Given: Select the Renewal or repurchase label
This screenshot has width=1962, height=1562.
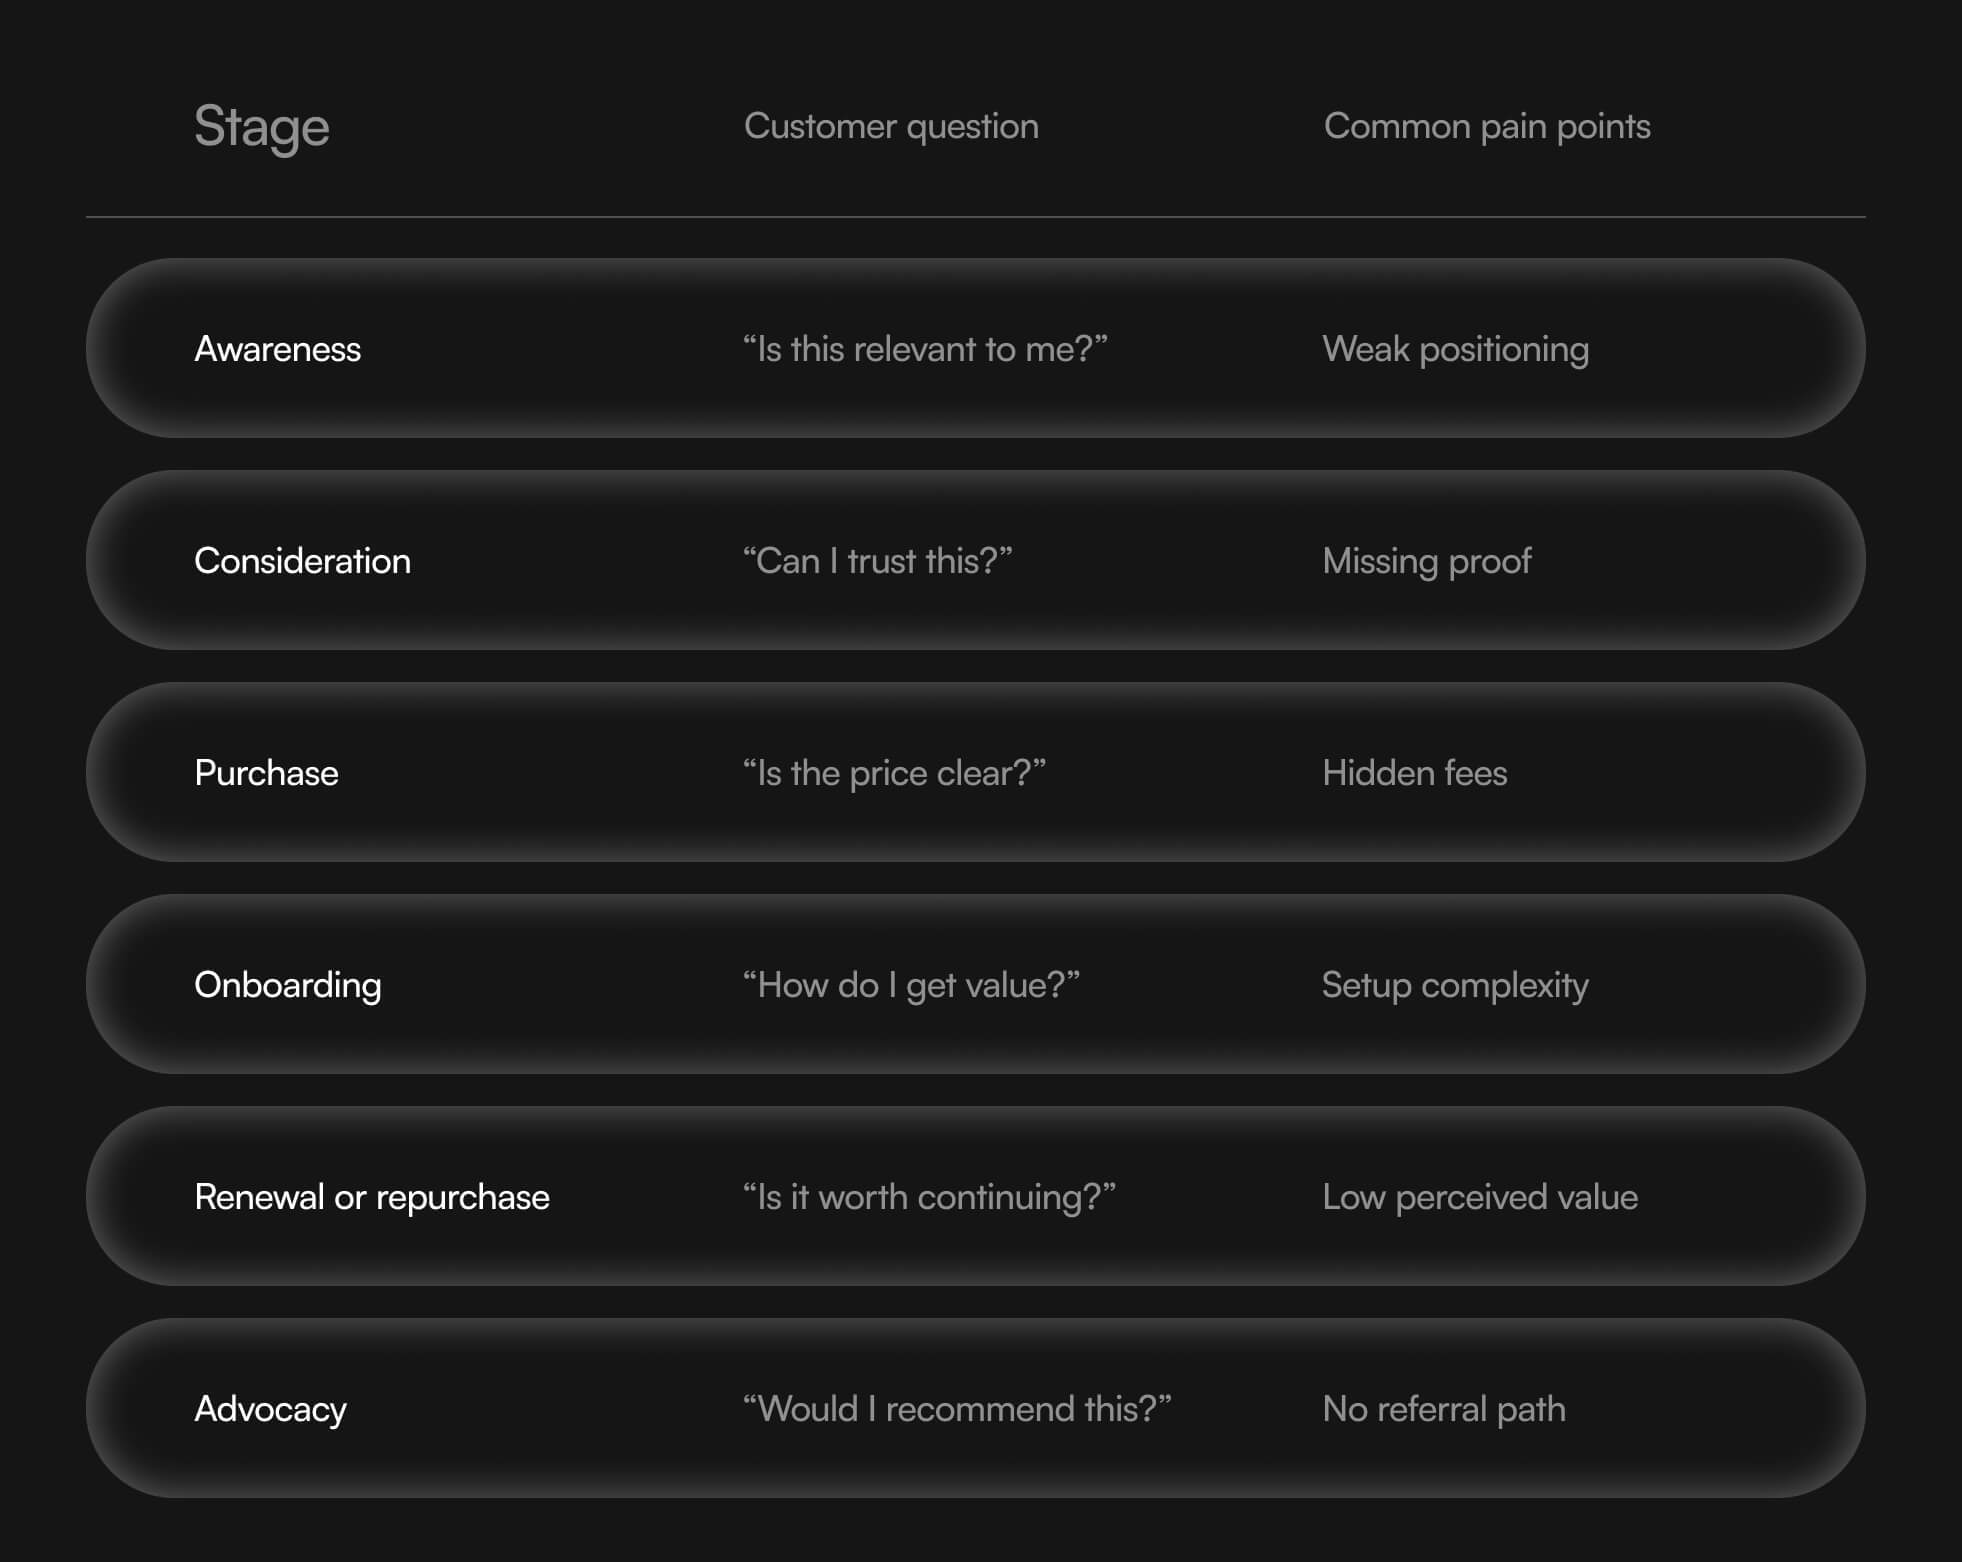Looking at the screenshot, I should [x=372, y=1198].
